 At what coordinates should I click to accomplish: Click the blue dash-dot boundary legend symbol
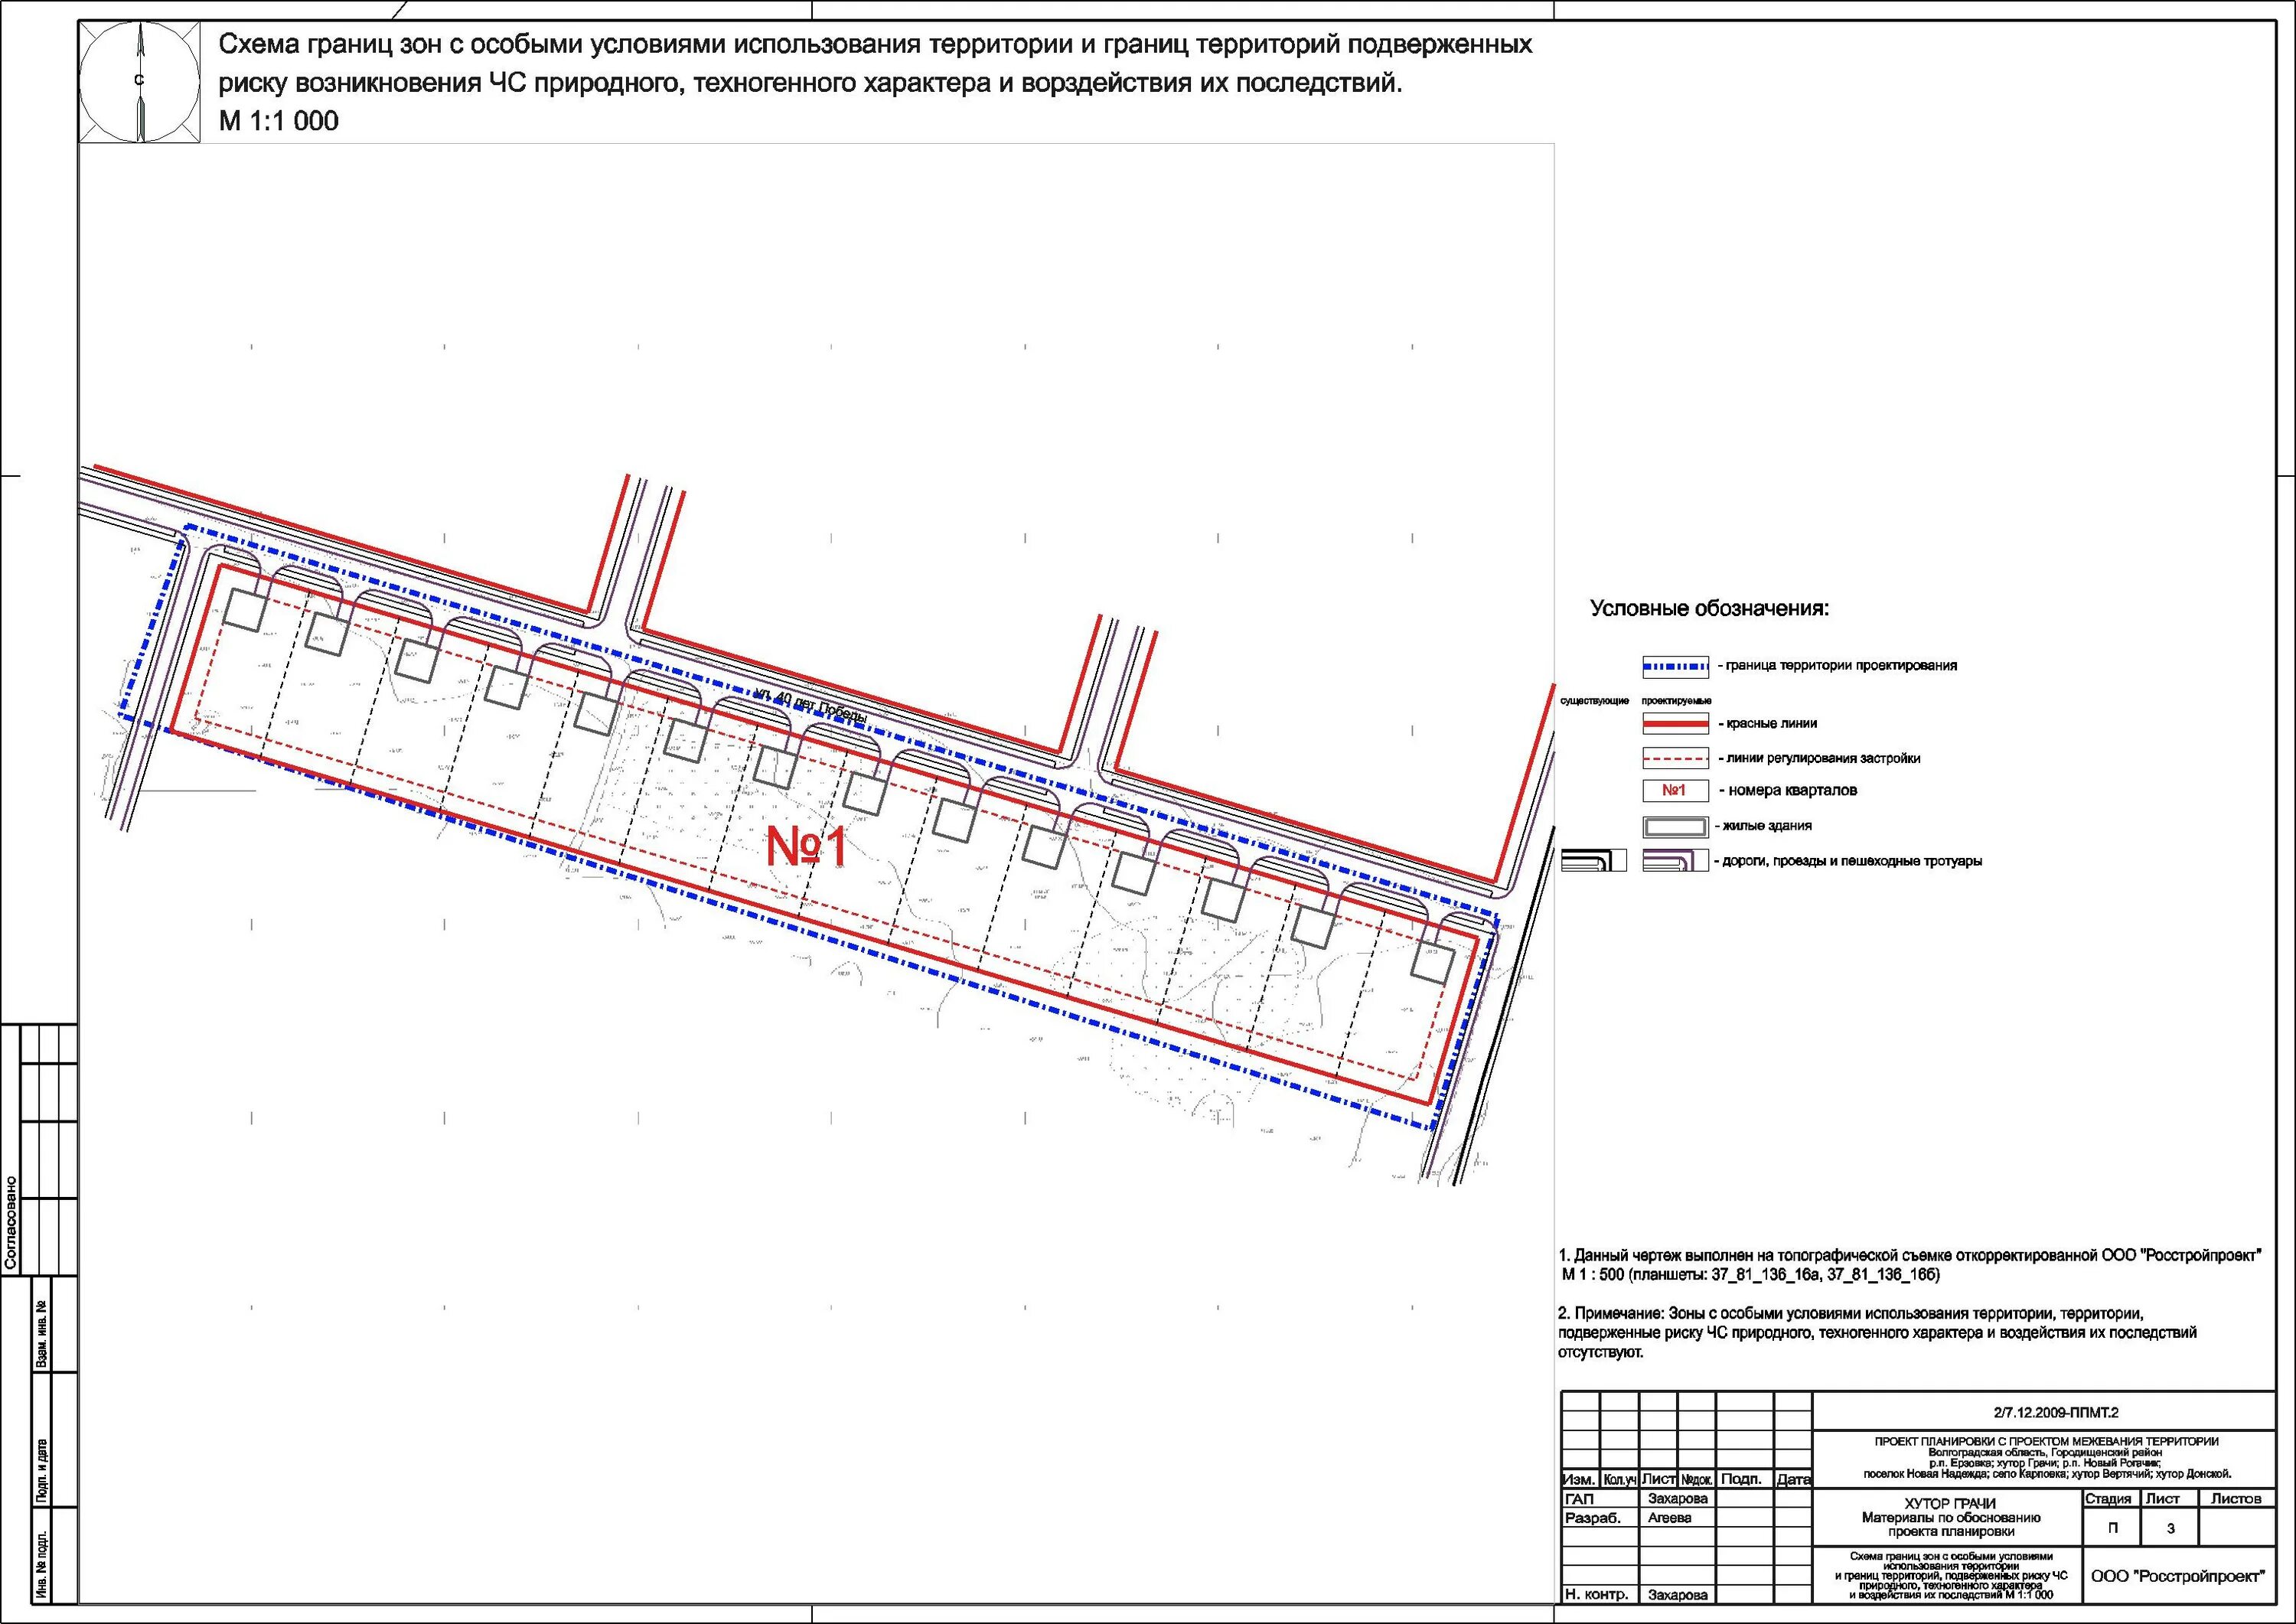tap(1675, 666)
